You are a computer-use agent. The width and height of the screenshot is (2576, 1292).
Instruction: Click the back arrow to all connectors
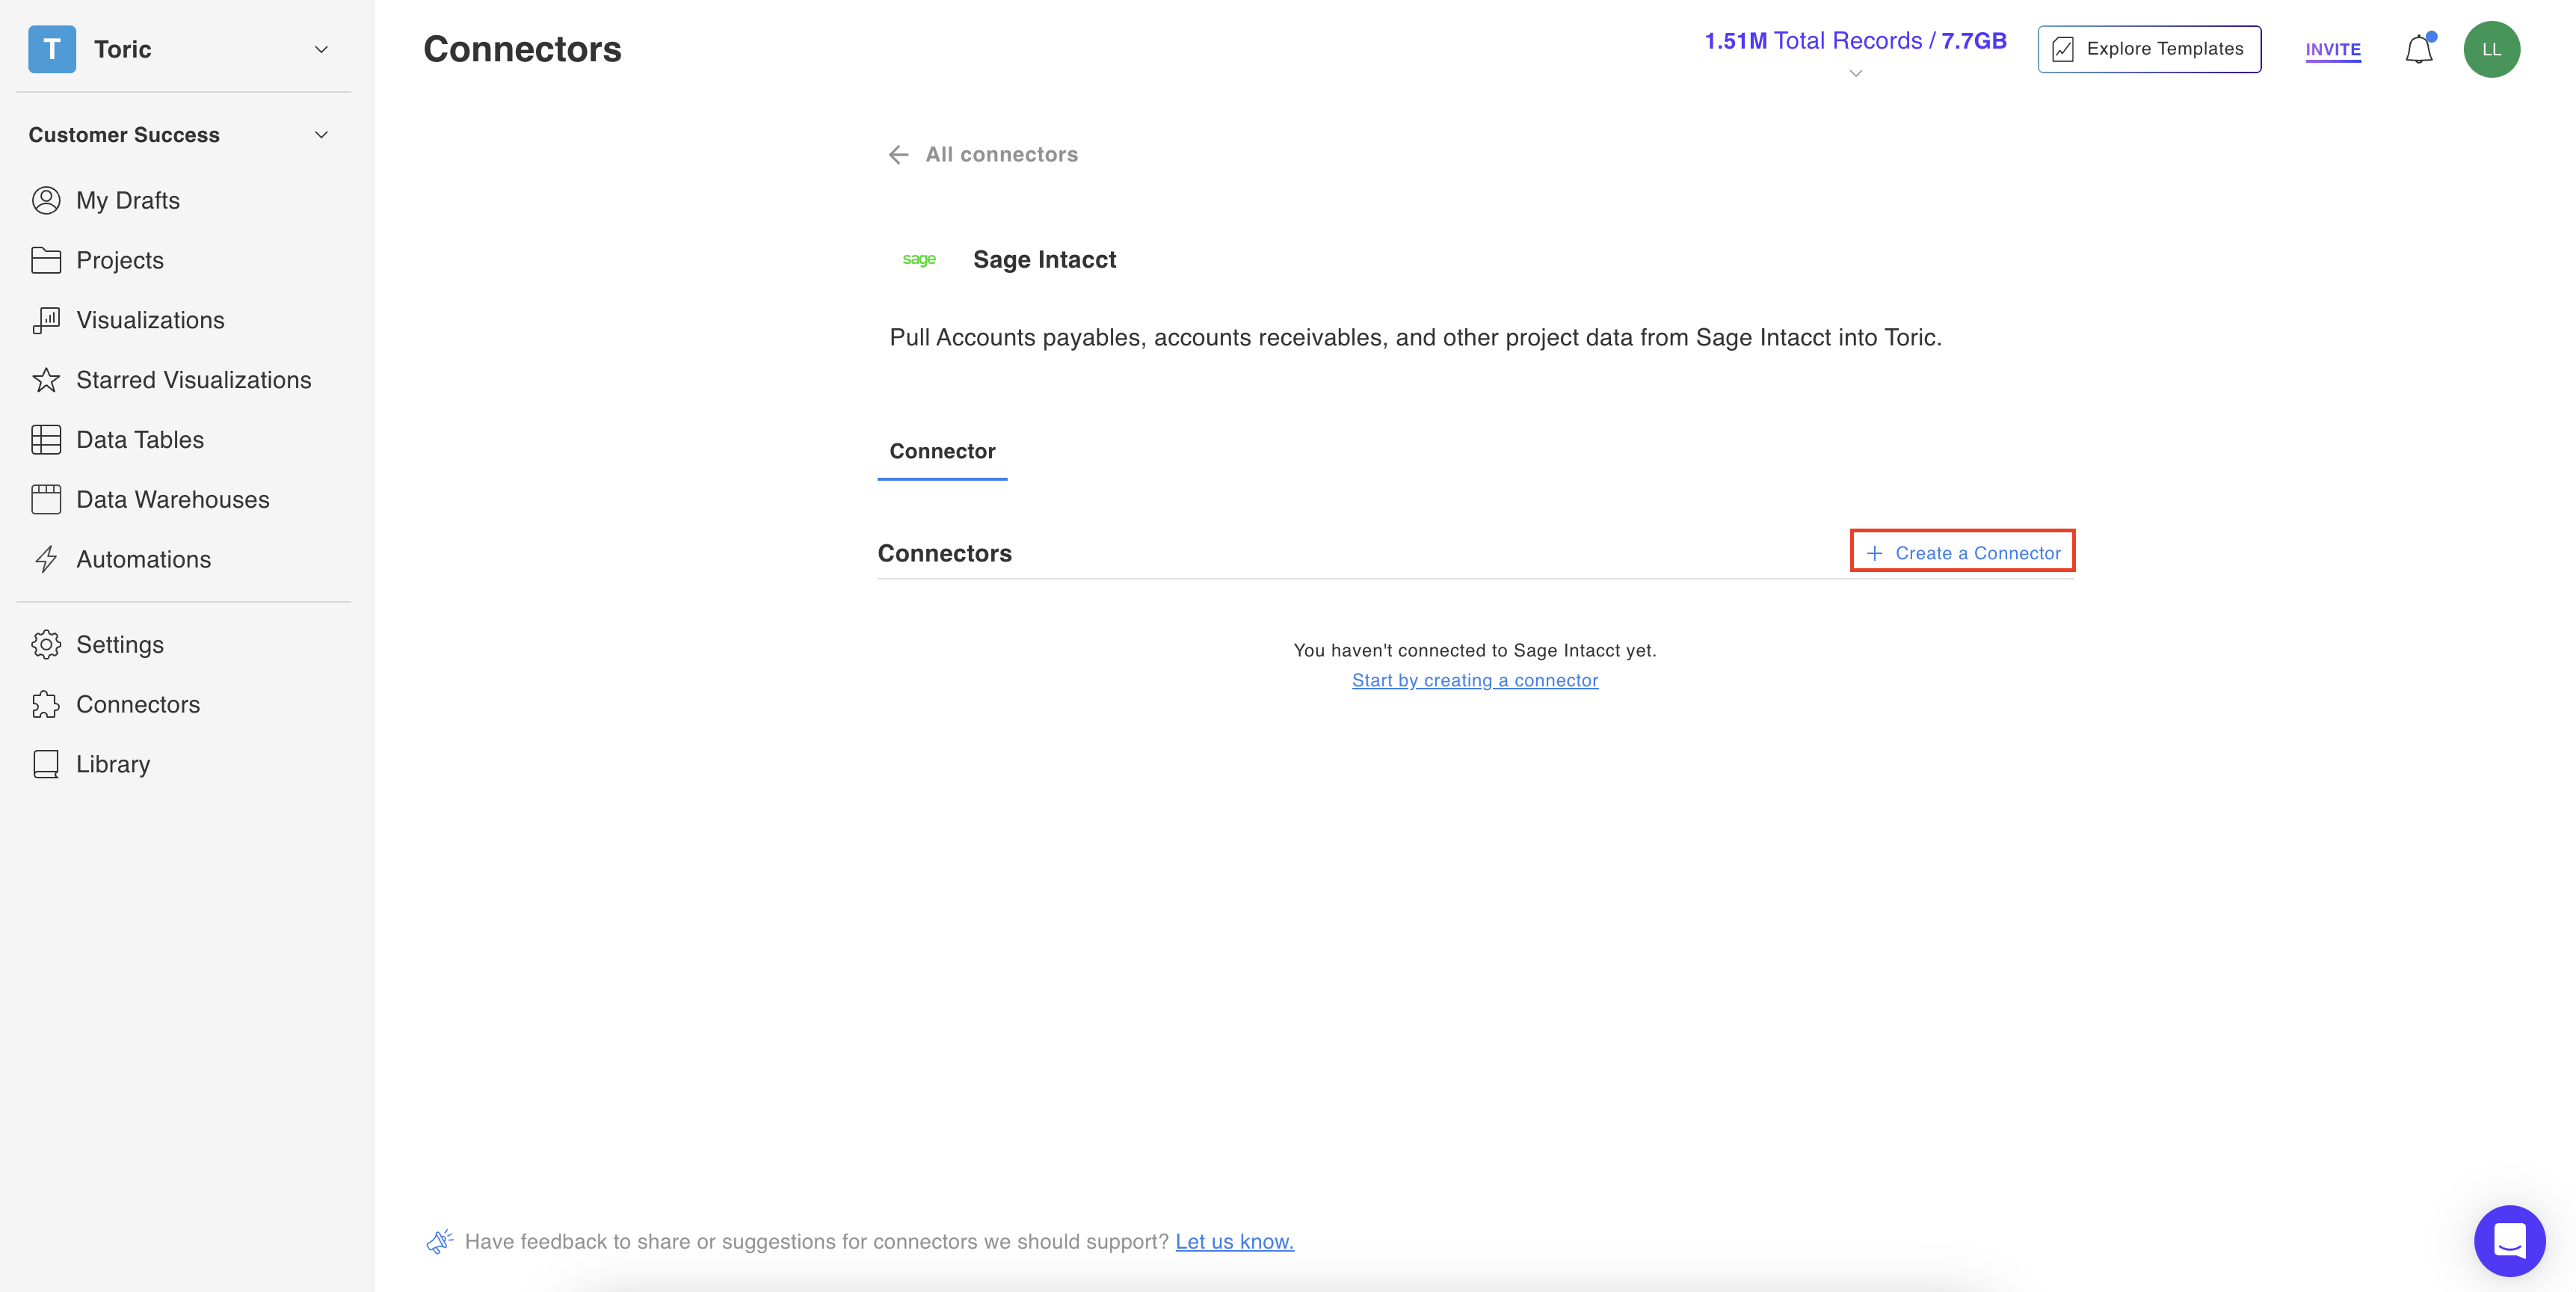[898, 154]
